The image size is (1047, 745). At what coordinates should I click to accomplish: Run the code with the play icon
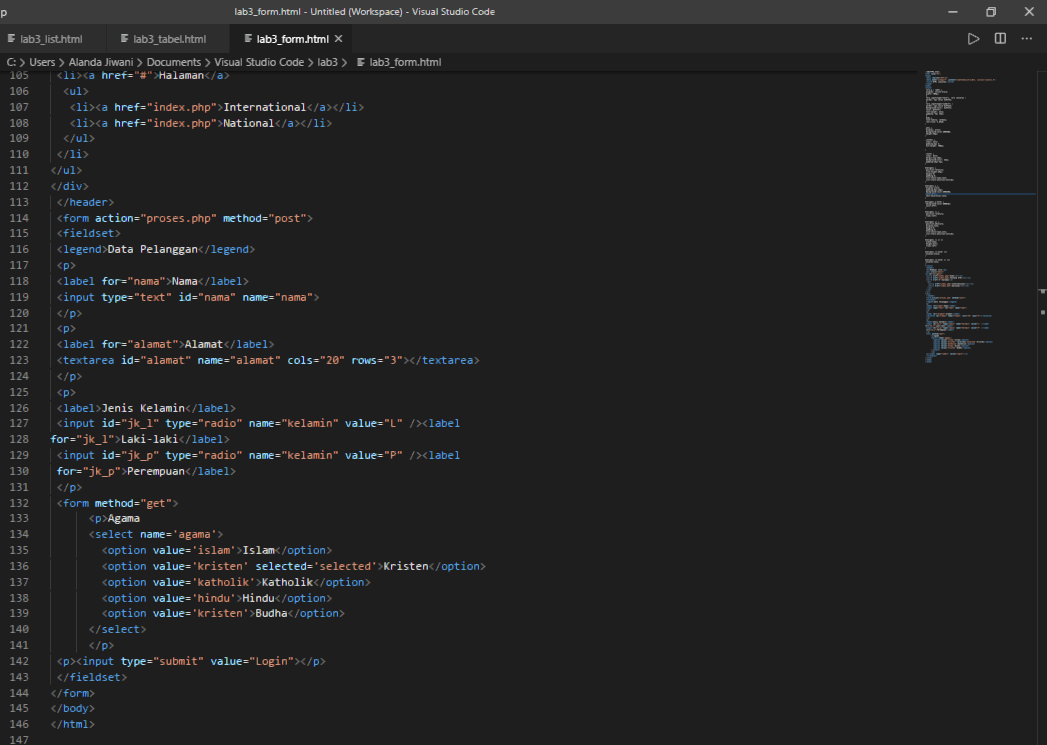[x=973, y=39]
